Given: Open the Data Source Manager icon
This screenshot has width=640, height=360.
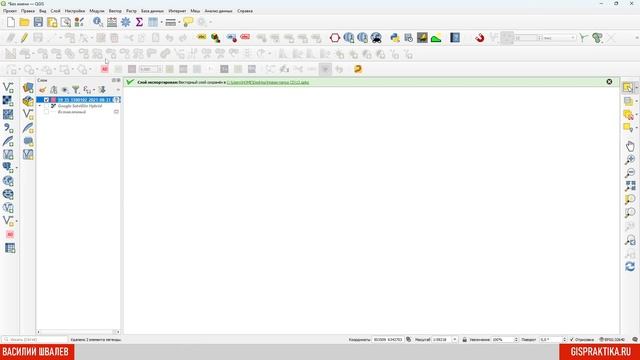Looking at the screenshot, I should (28, 87).
